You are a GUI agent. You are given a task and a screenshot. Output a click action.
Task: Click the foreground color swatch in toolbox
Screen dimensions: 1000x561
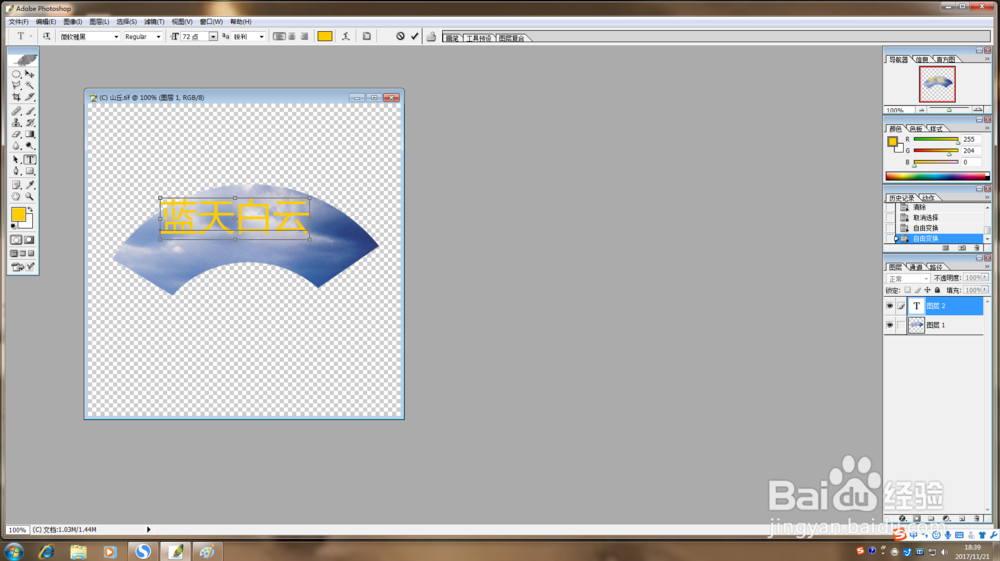point(18,214)
